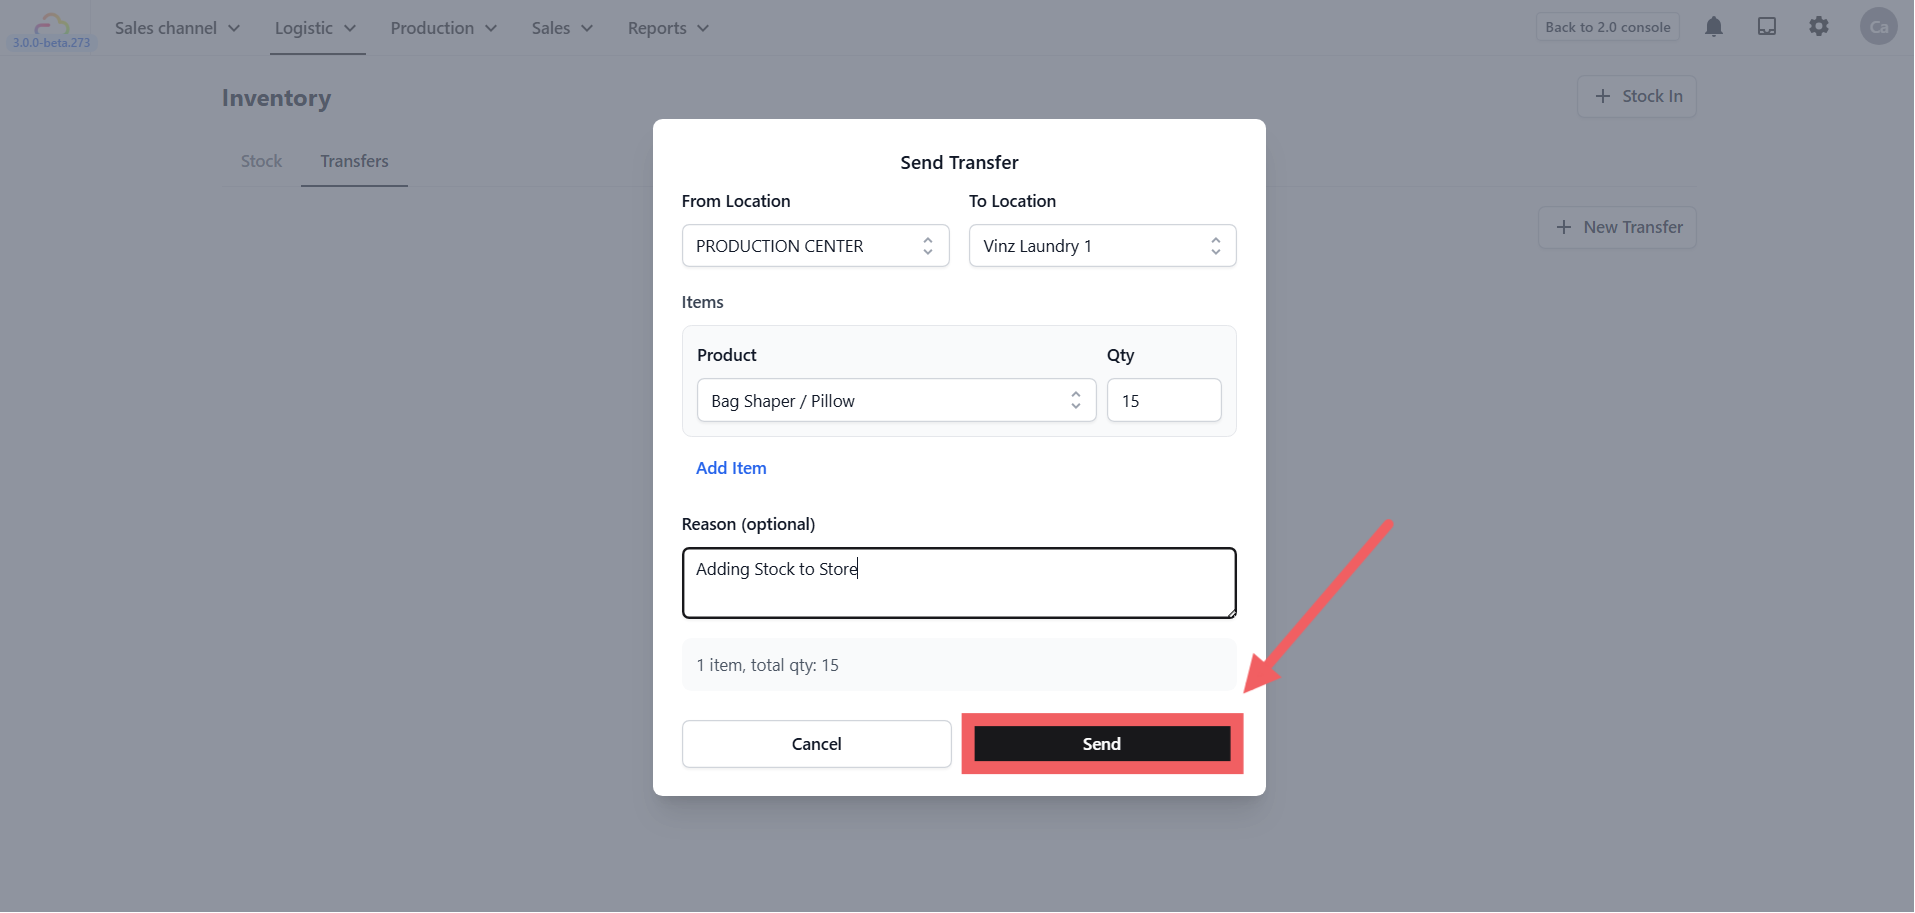Switch to the Stock tab

click(261, 161)
